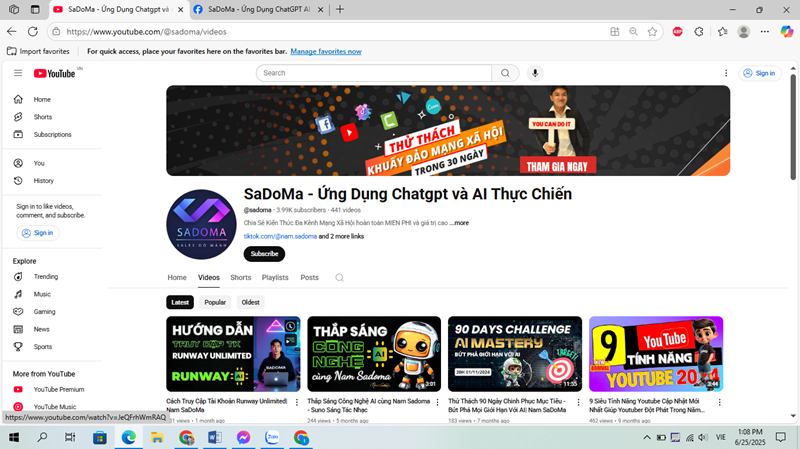Open 9 Tính Năng YouTube thumbnail
The width and height of the screenshot is (800, 449).
pyautogui.click(x=656, y=354)
